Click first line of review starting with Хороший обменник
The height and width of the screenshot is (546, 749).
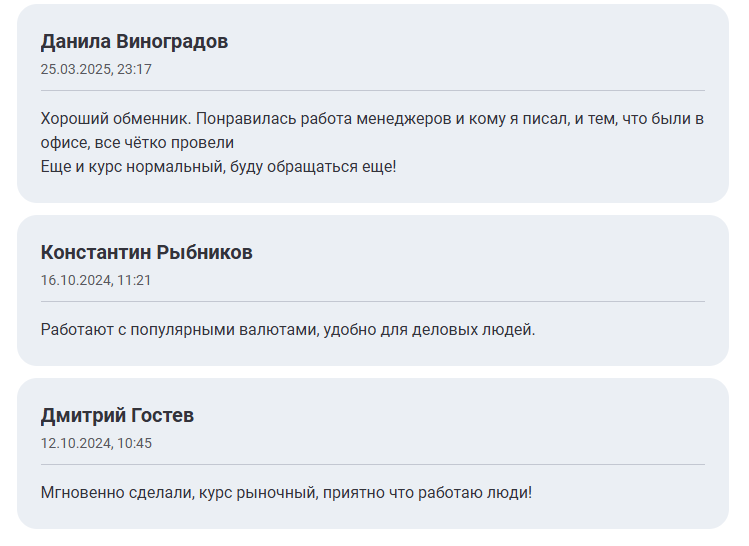click(372, 118)
